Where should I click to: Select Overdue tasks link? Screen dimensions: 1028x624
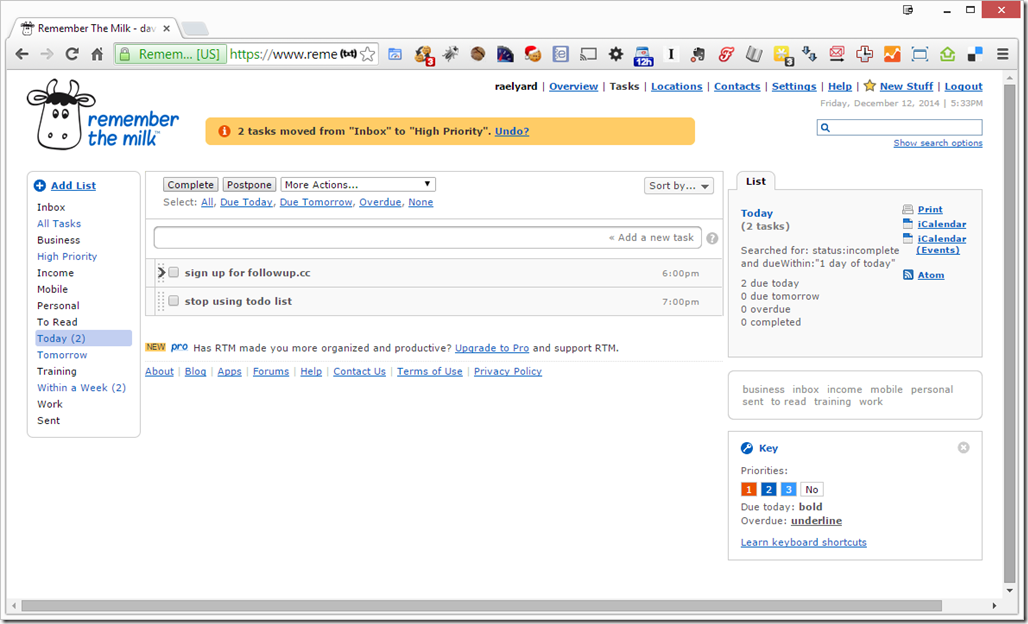[x=380, y=203]
